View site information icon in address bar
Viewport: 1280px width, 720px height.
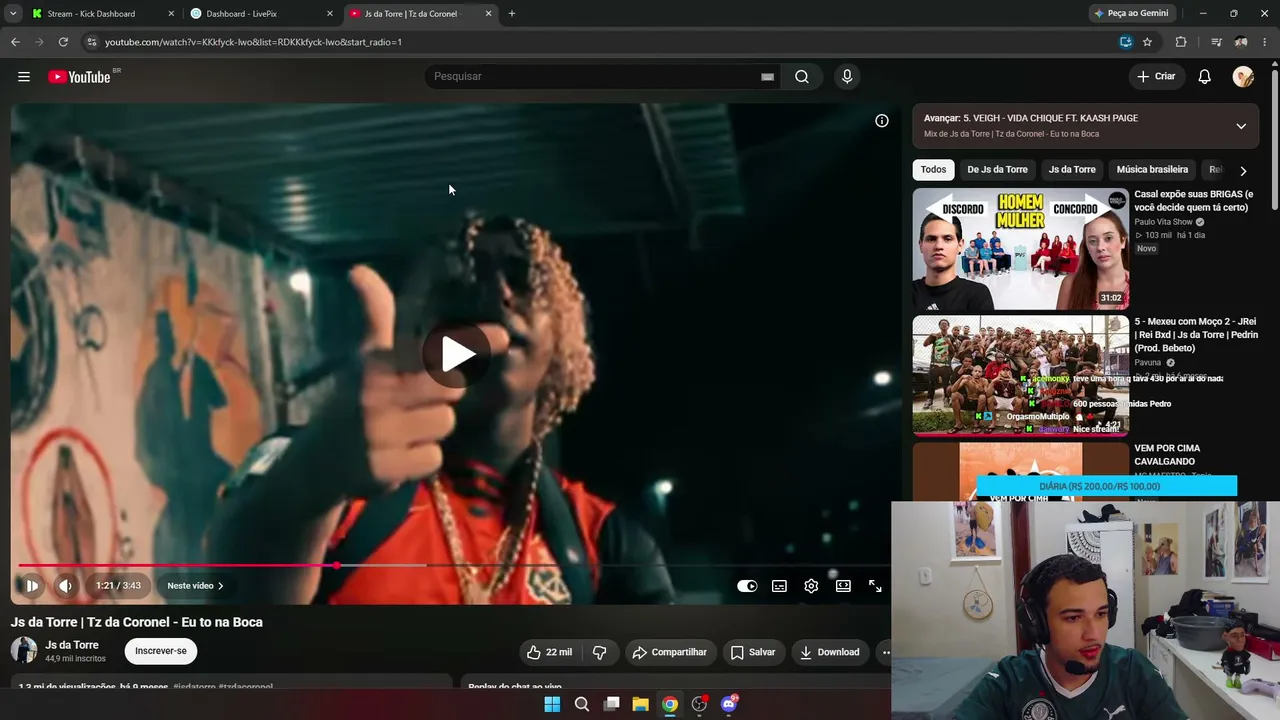91,42
